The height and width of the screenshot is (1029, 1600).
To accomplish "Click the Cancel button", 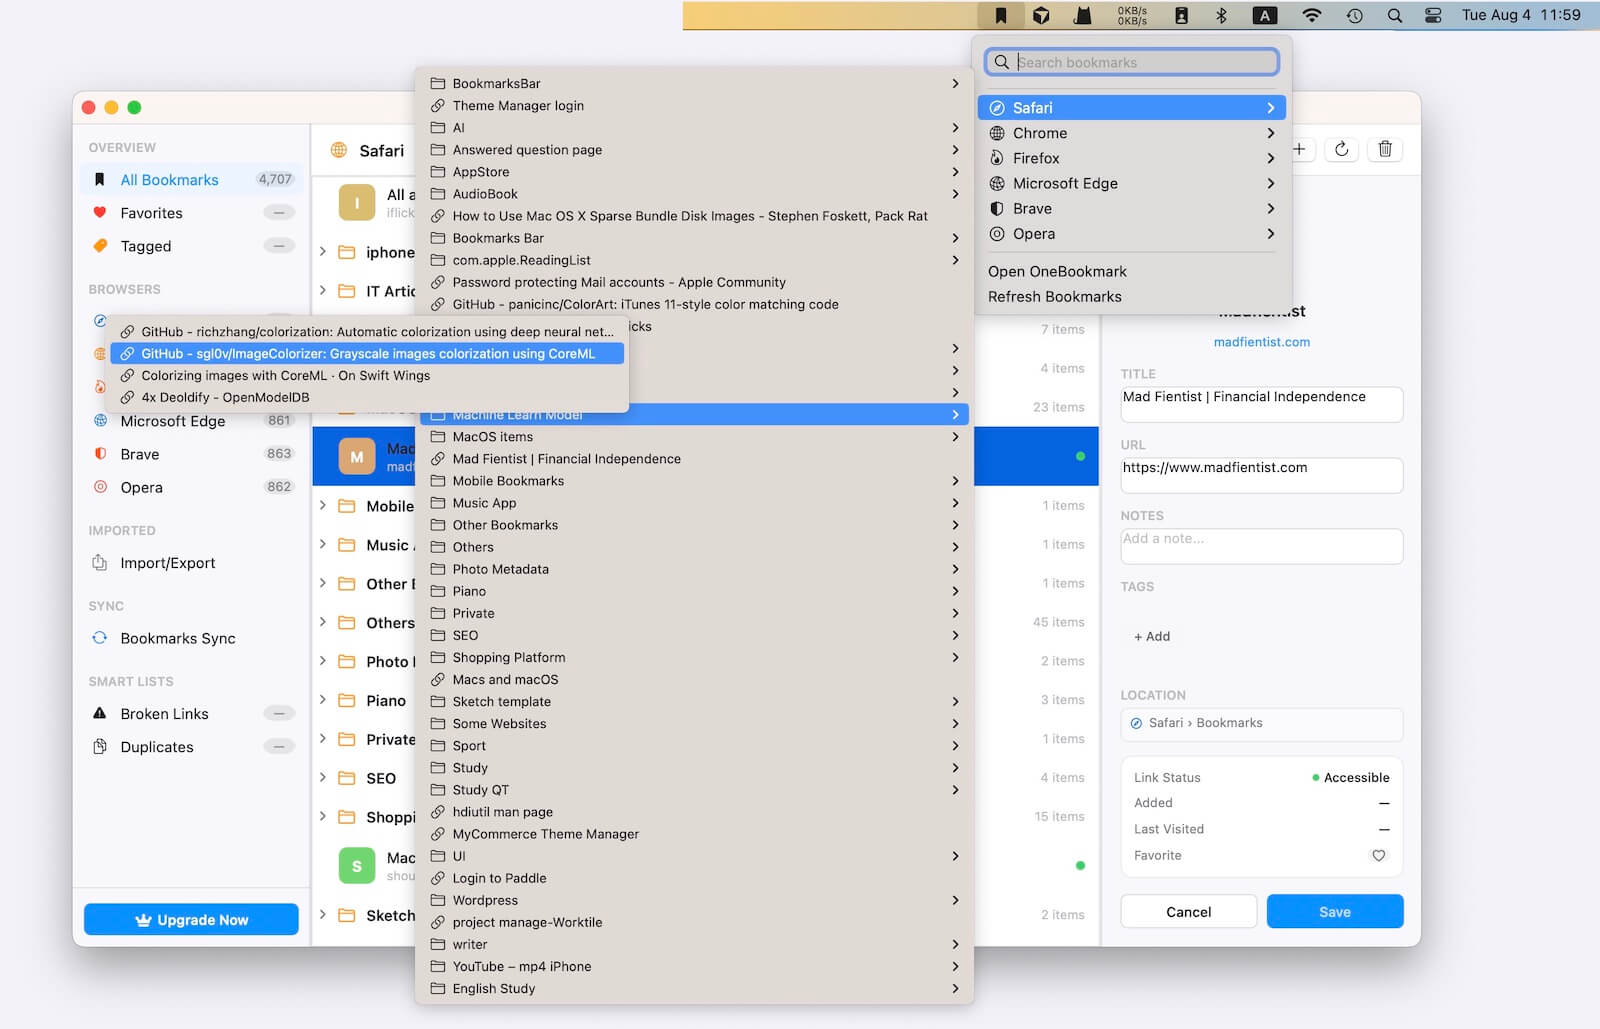I will [1188, 912].
